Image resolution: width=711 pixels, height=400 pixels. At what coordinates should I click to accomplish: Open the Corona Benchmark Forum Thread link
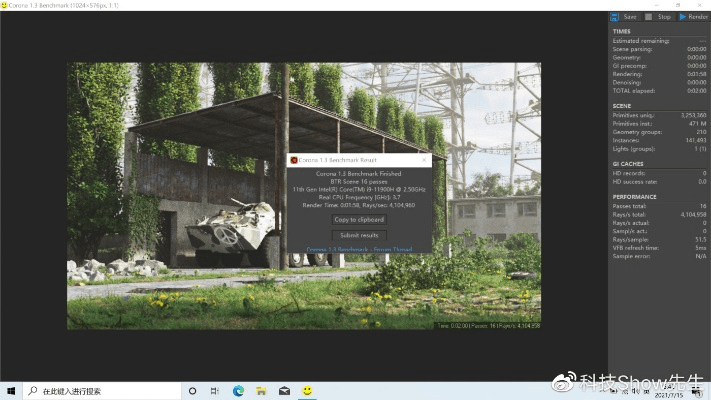coord(358,249)
